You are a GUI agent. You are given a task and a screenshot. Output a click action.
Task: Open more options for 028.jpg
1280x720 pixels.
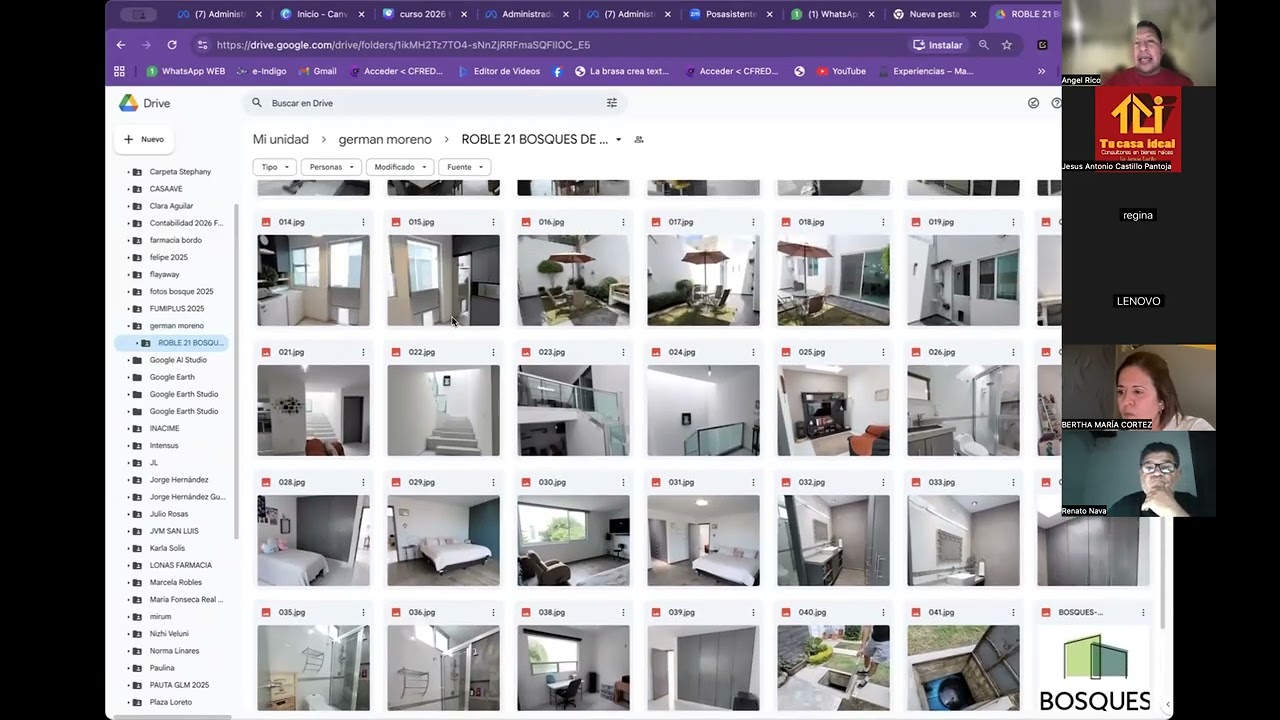(x=363, y=482)
